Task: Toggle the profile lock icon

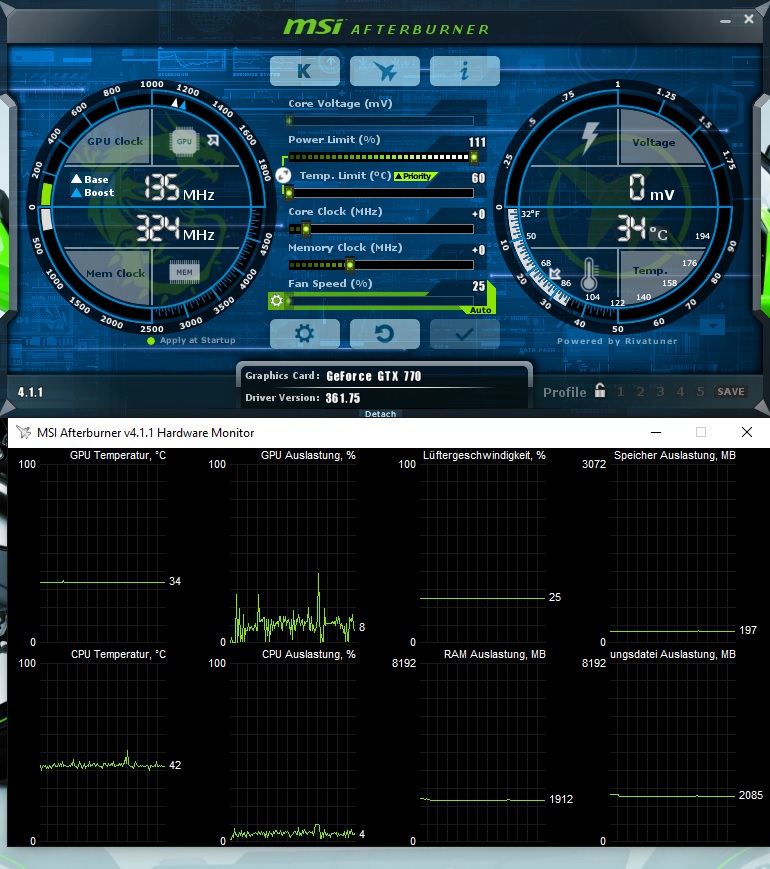Action: pos(600,390)
